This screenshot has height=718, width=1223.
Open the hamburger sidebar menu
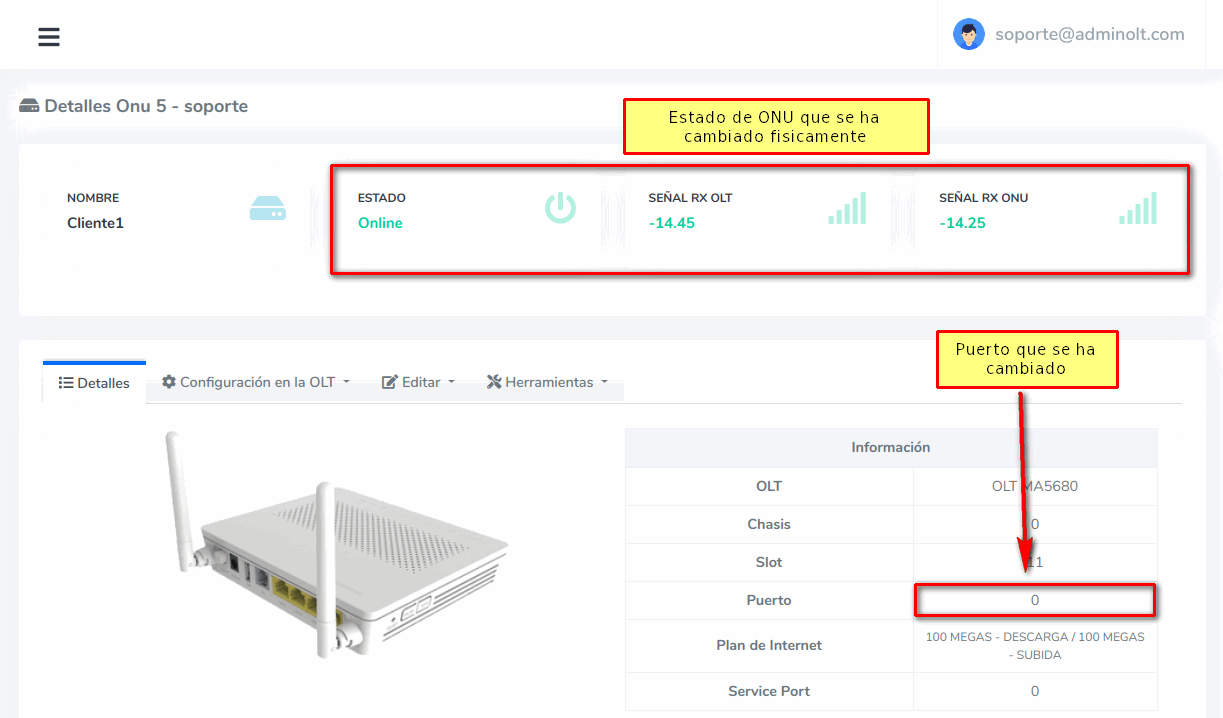[49, 37]
